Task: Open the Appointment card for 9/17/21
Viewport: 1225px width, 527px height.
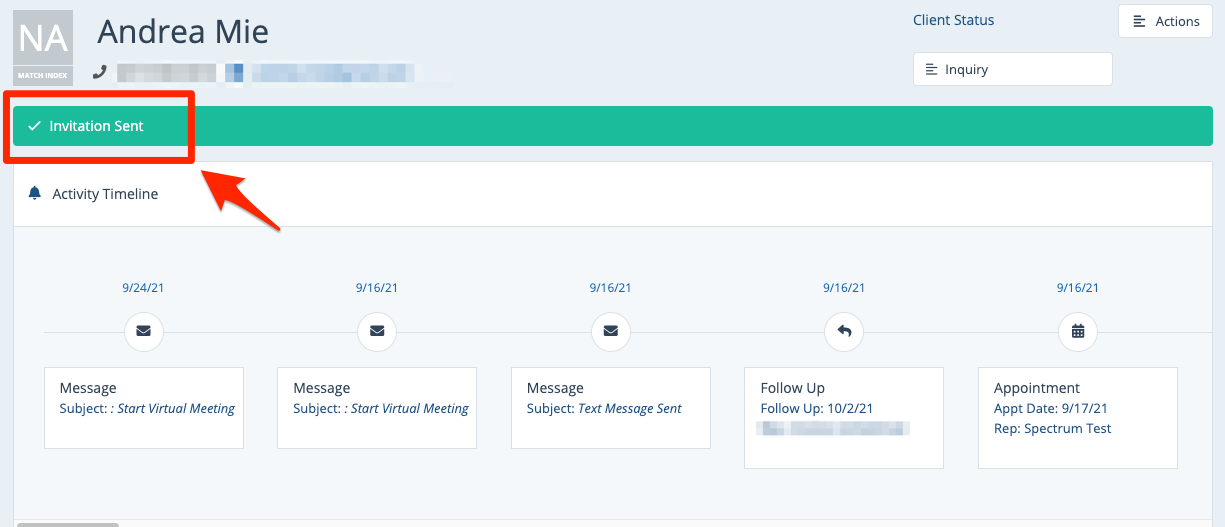Action: pyautogui.click(x=1077, y=417)
